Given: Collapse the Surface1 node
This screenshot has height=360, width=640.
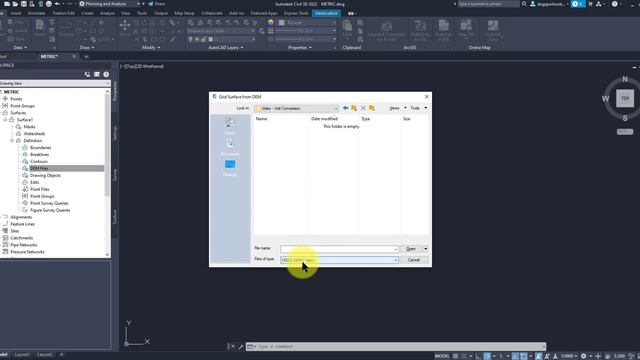Looking at the screenshot, I should click(5, 120).
